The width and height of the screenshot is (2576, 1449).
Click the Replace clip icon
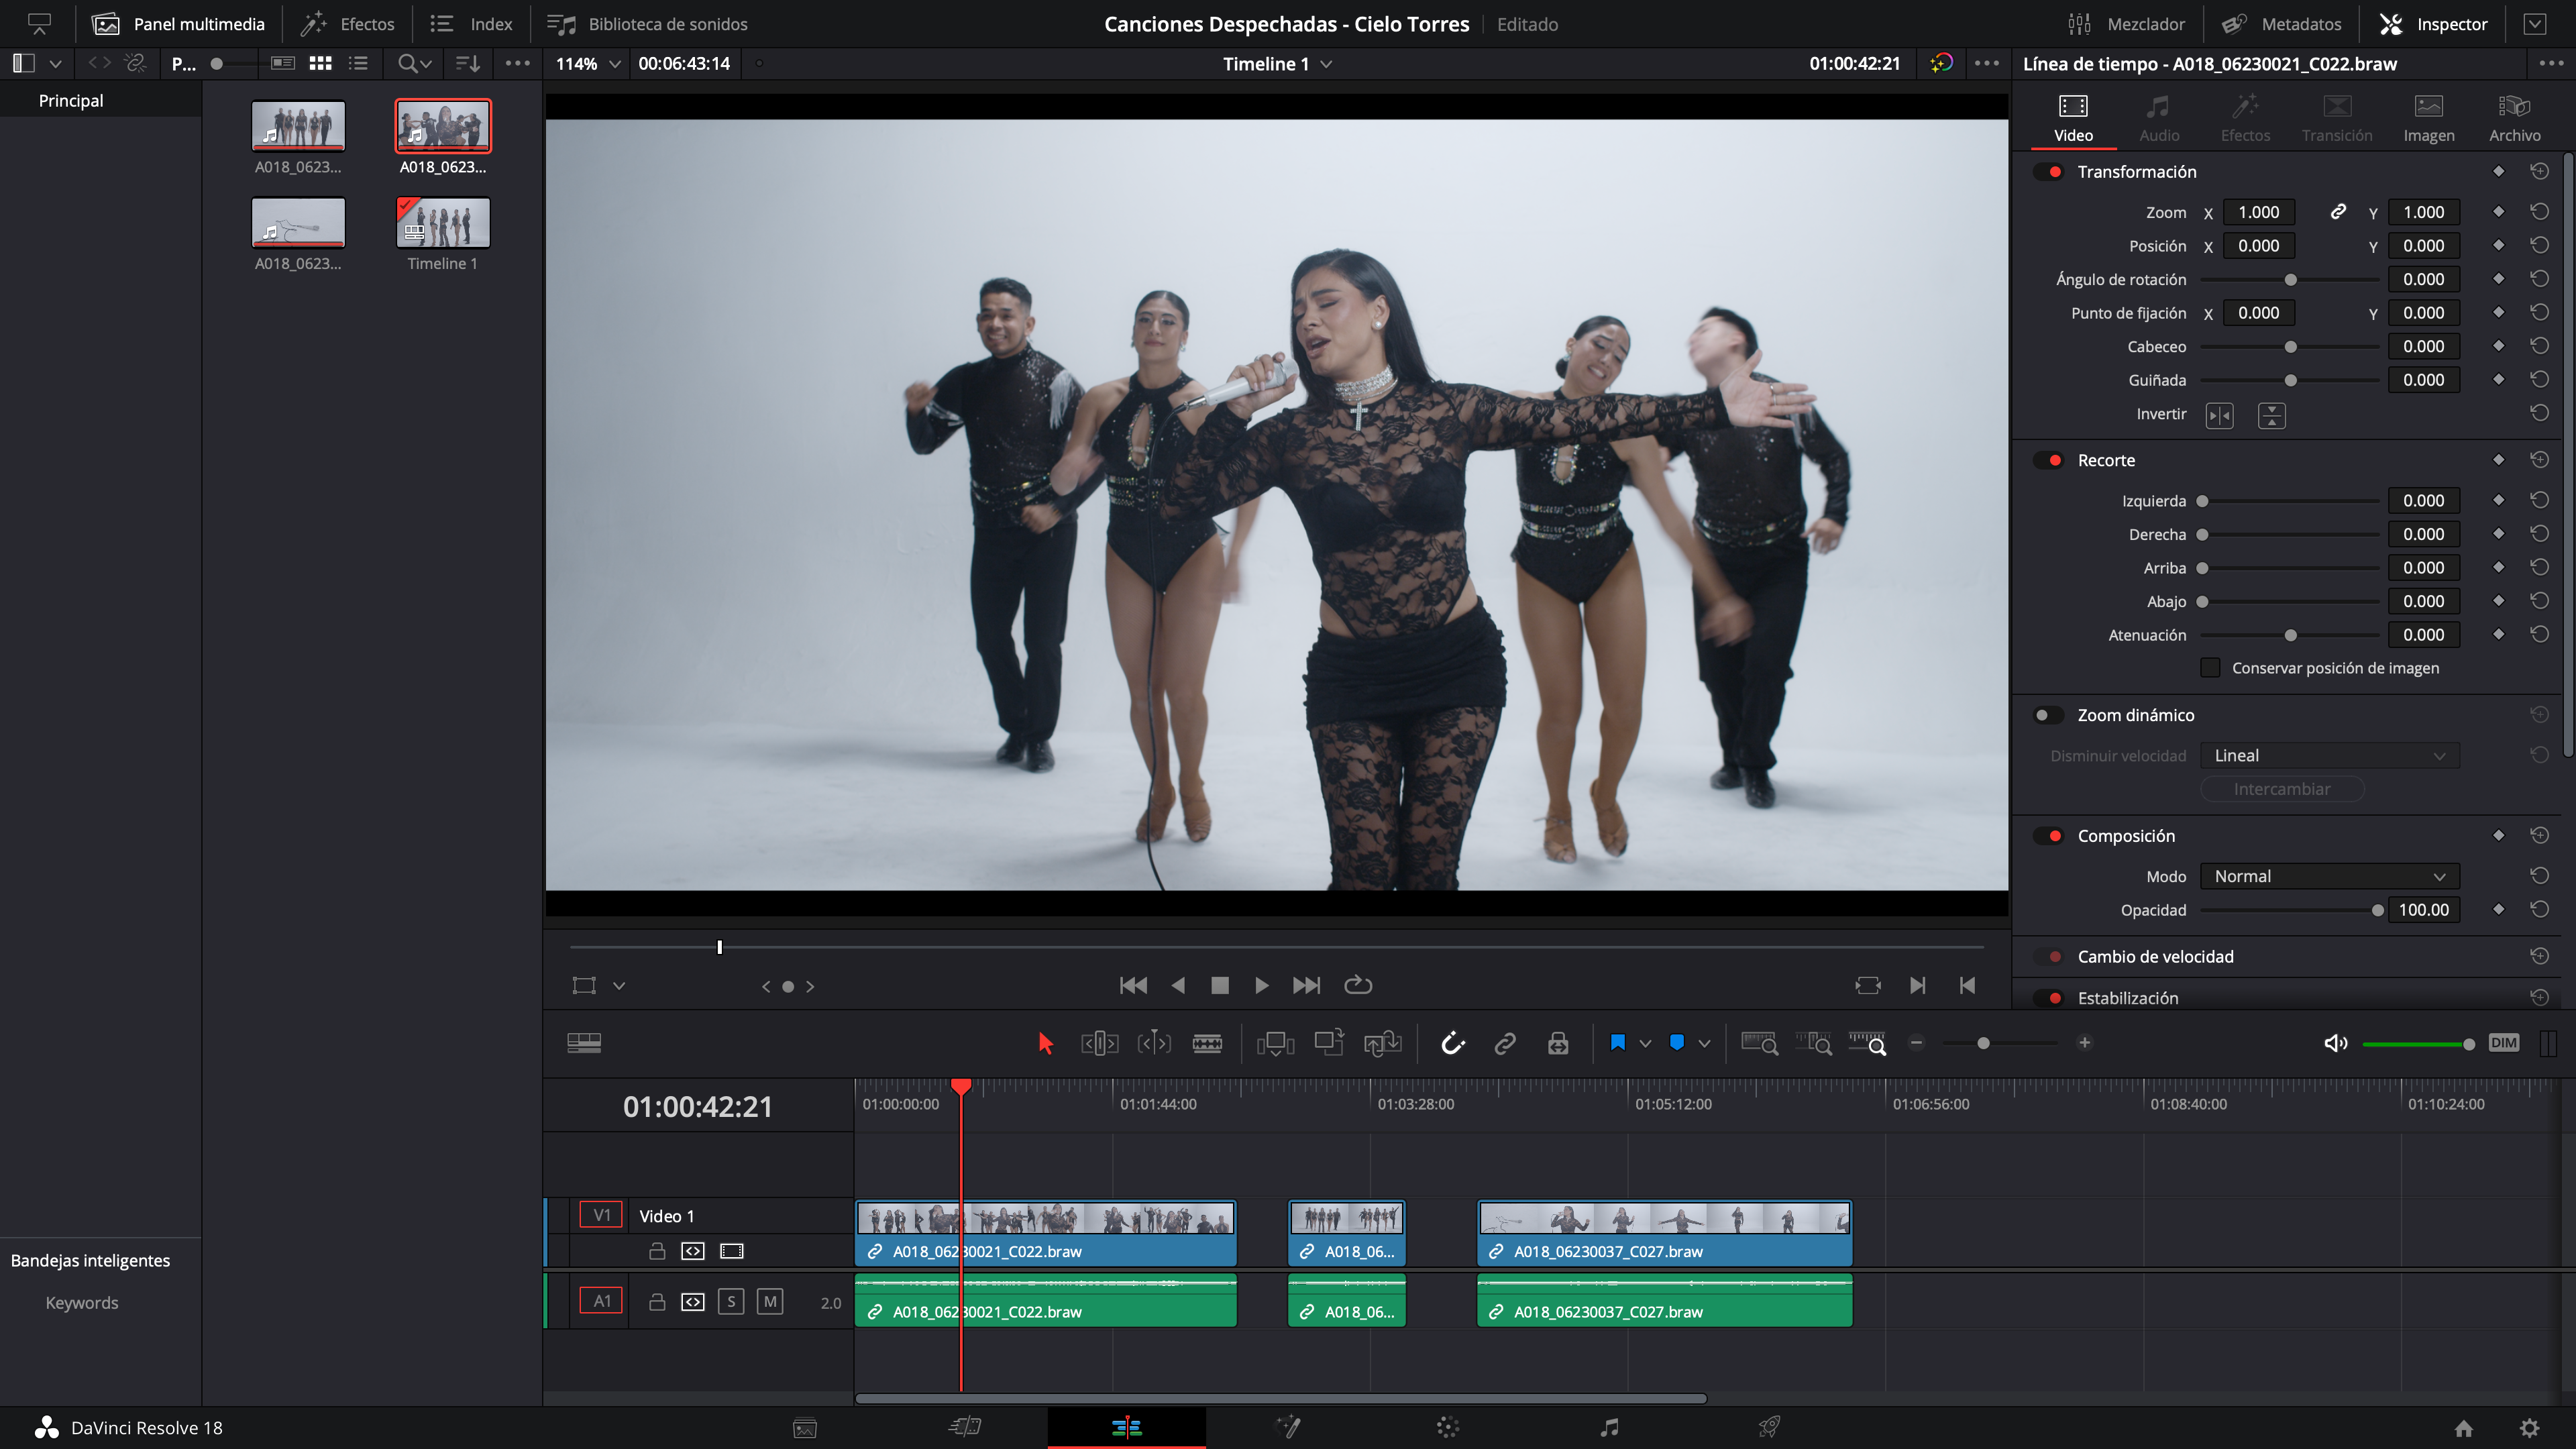[1383, 1043]
